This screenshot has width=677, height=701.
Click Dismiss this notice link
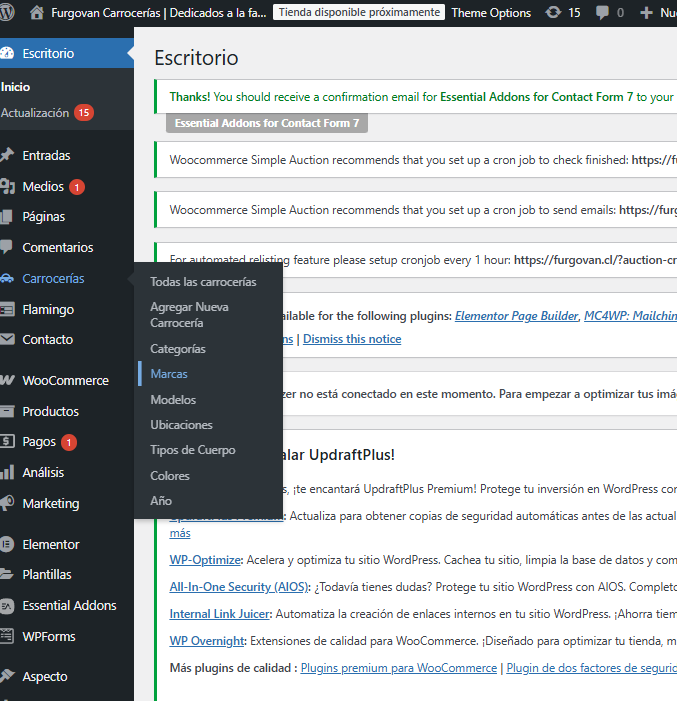click(352, 339)
